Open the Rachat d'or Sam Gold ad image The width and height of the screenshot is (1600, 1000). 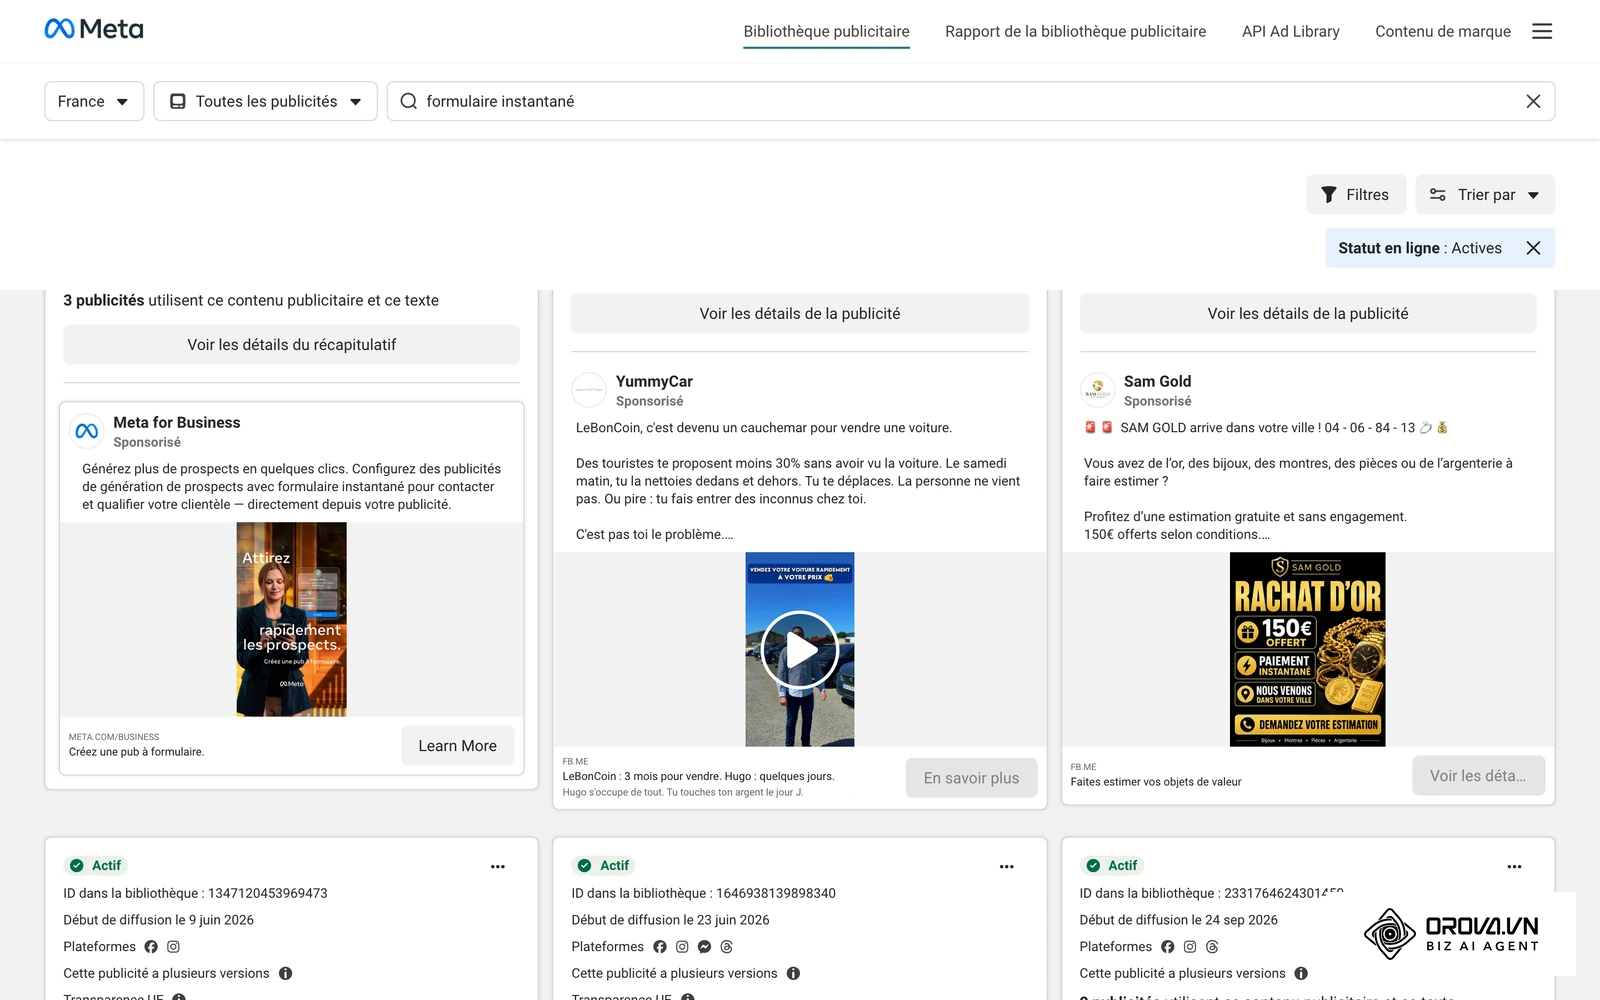(1307, 650)
